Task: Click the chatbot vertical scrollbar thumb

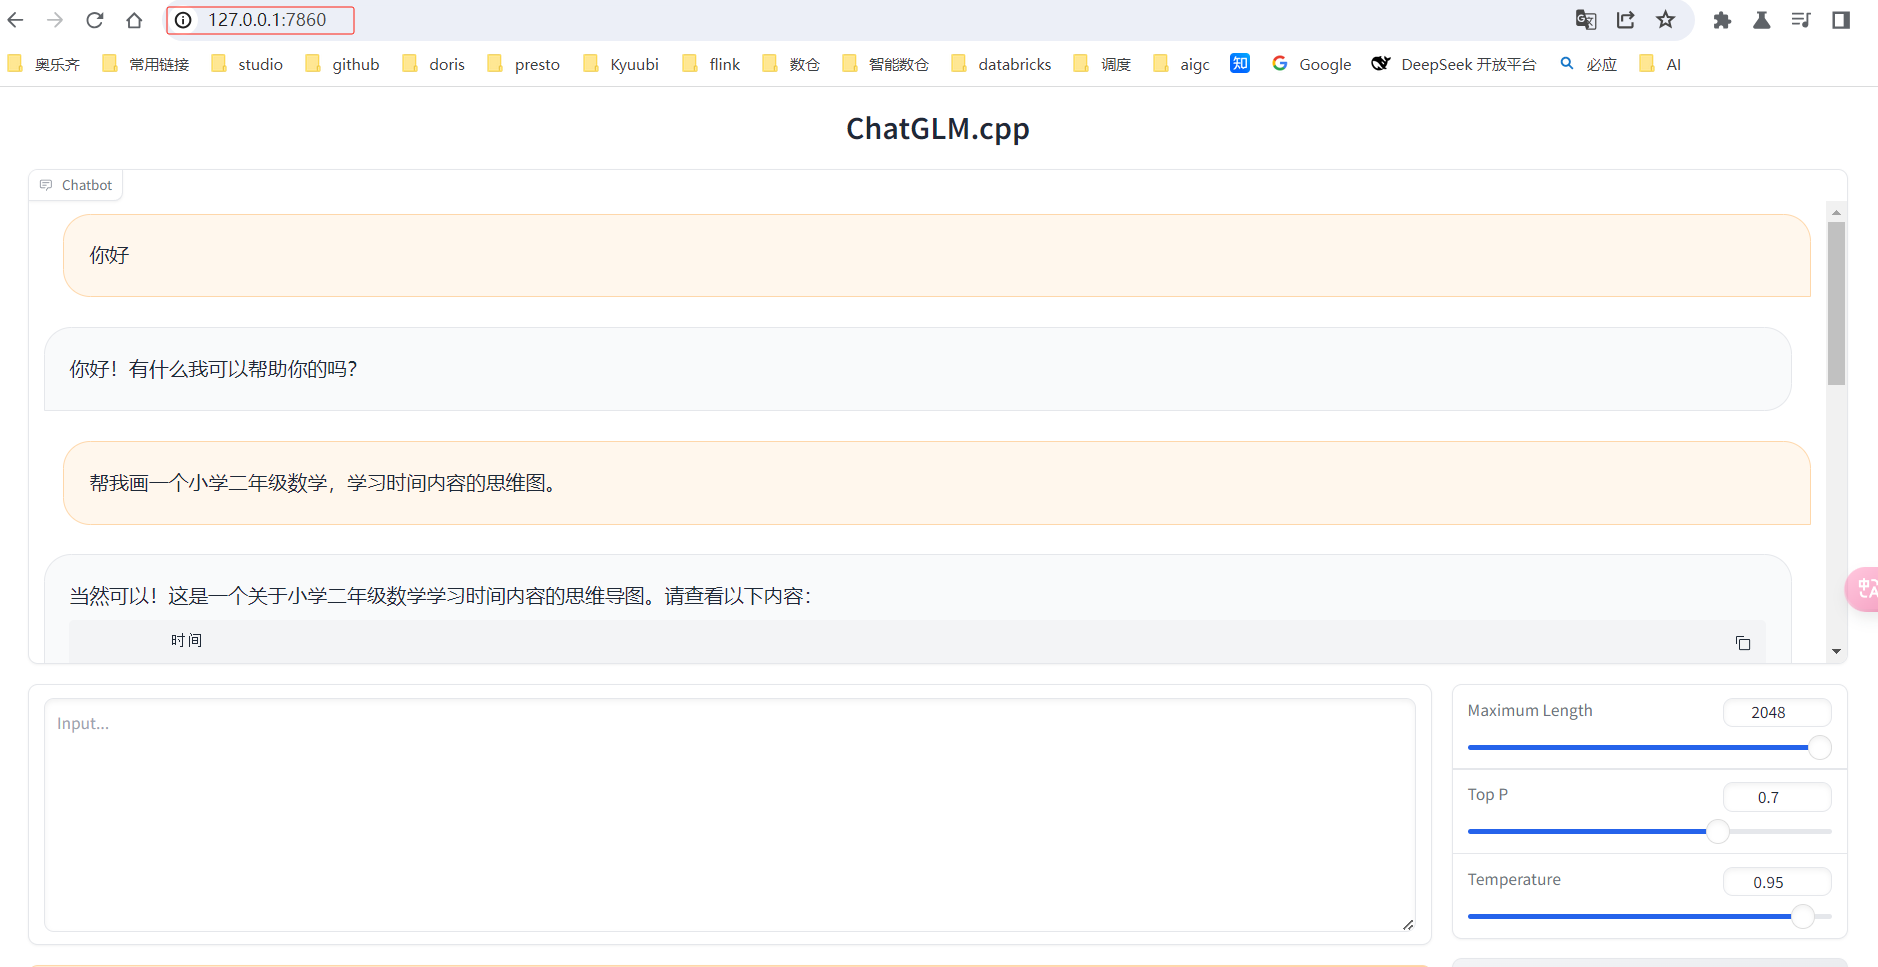Action: pos(1836,303)
